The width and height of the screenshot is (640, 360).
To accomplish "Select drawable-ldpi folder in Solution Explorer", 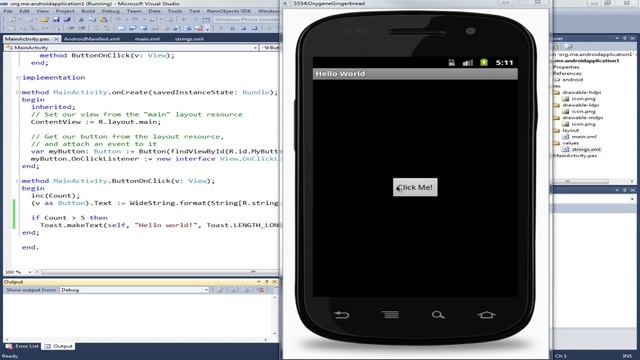I will click(x=580, y=105).
